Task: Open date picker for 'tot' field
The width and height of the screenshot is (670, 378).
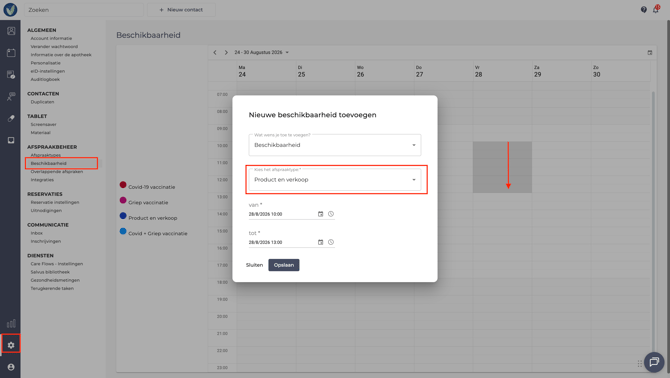Action: coord(320,242)
